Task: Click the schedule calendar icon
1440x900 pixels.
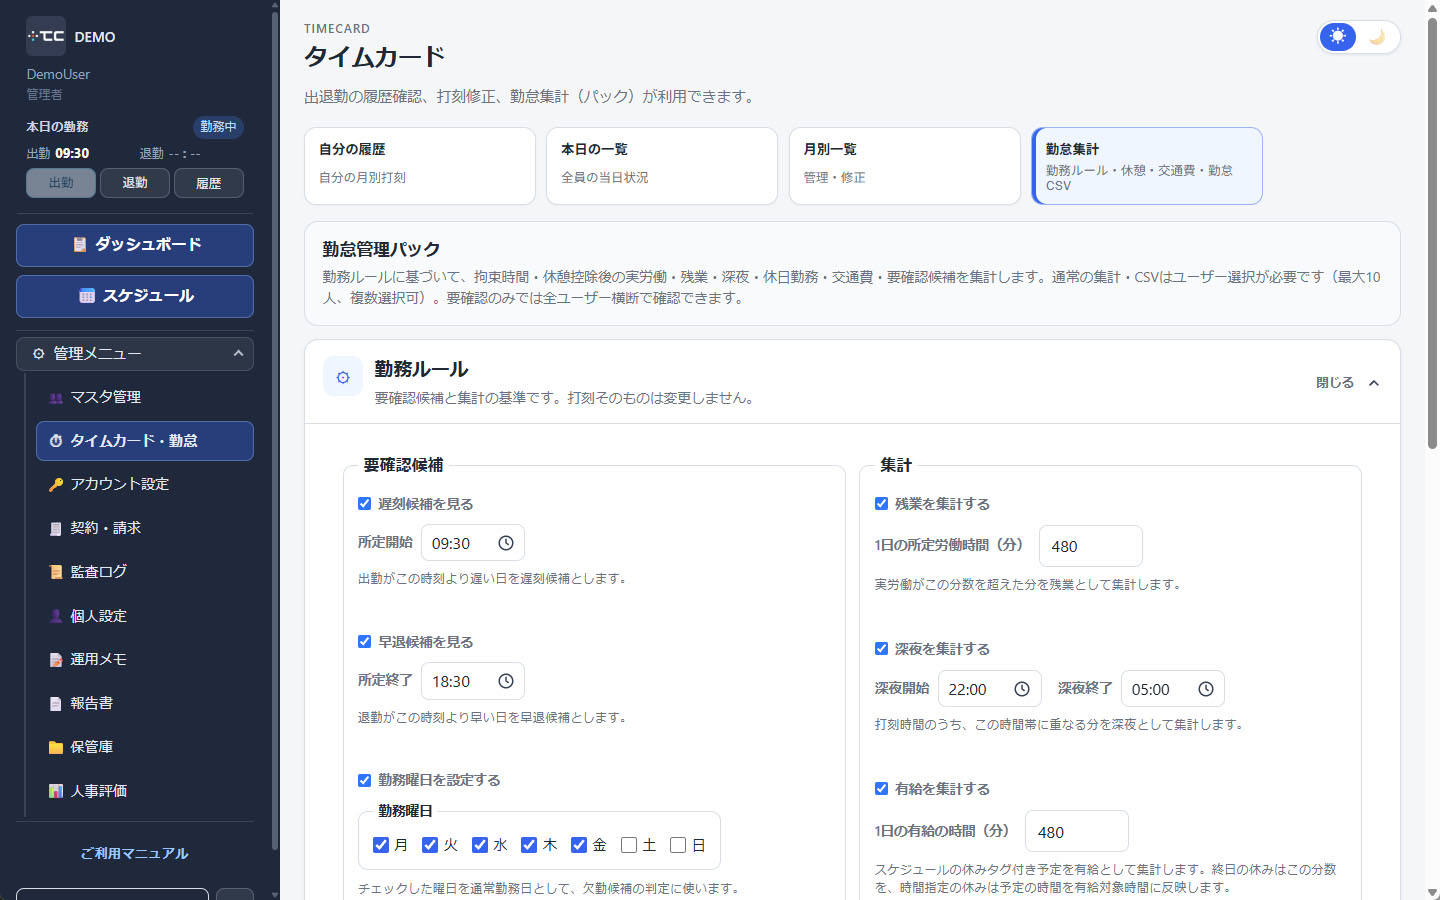Action: 87,296
